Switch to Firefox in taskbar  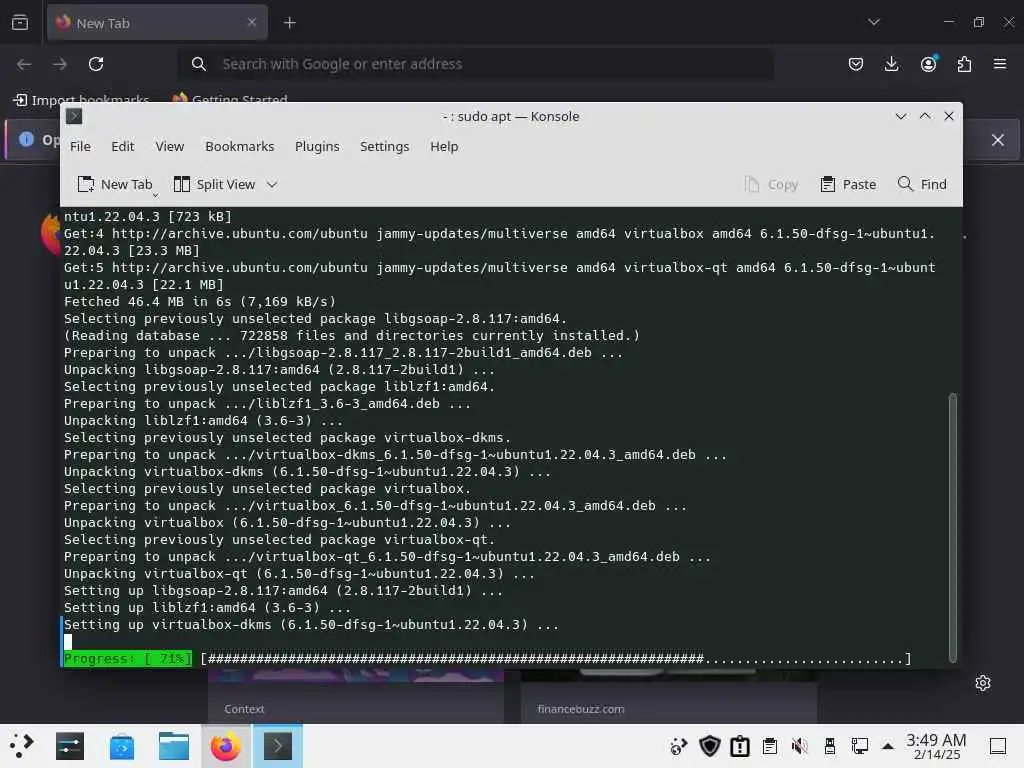click(x=225, y=746)
